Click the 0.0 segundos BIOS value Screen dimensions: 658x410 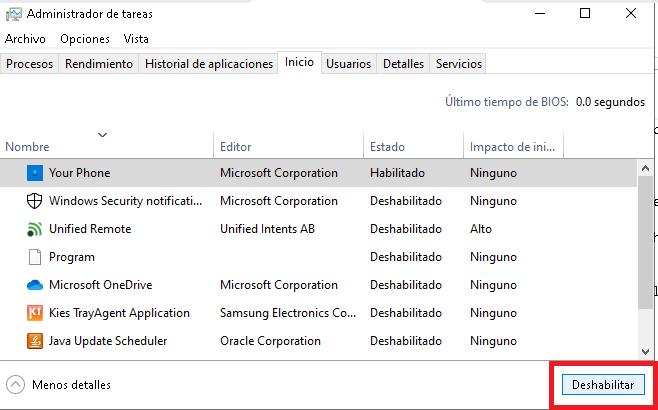pyautogui.click(x=610, y=102)
